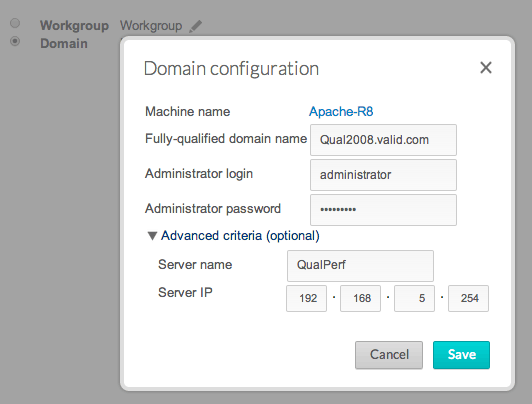Close the Domain configuration dialog with X
Image resolution: width=532 pixels, height=404 pixels.
pyautogui.click(x=486, y=68)
